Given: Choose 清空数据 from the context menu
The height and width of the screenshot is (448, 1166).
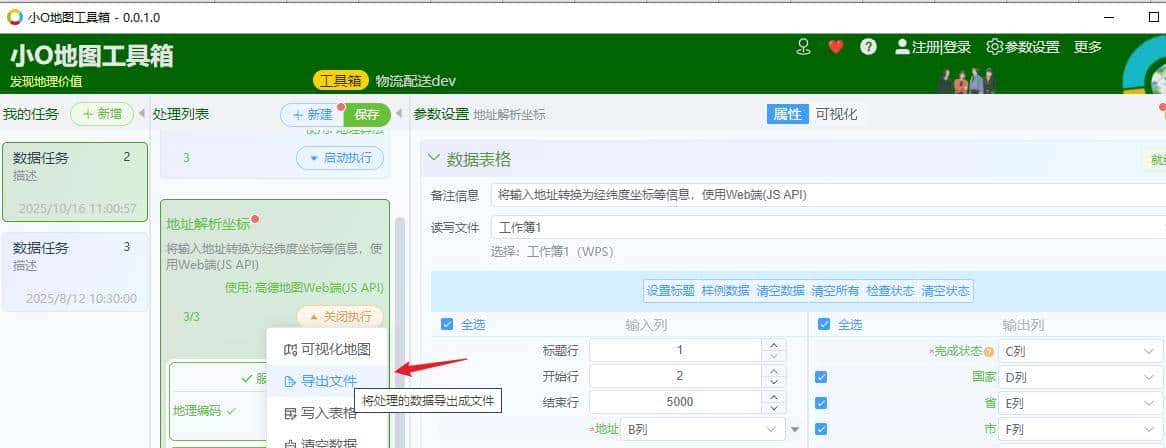Looking at the screenshot, I should click(x=327, y=442).
